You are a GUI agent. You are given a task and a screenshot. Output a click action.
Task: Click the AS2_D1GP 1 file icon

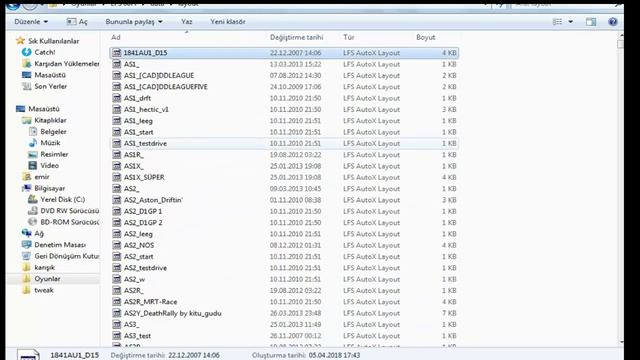(117, 211)
